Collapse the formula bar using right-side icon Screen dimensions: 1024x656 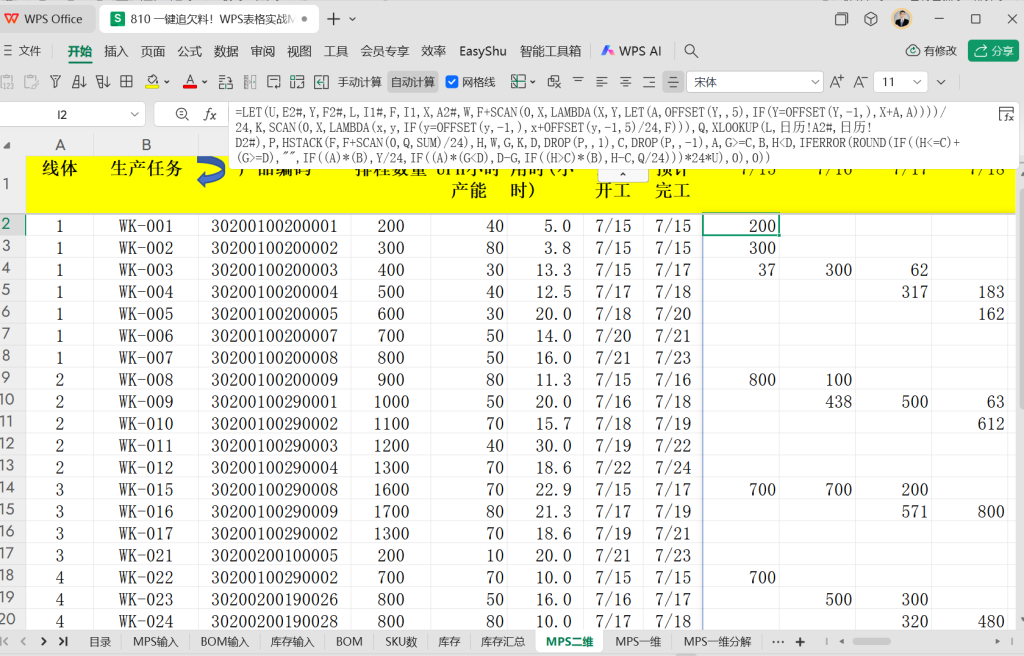click(x=1006, y=114)
